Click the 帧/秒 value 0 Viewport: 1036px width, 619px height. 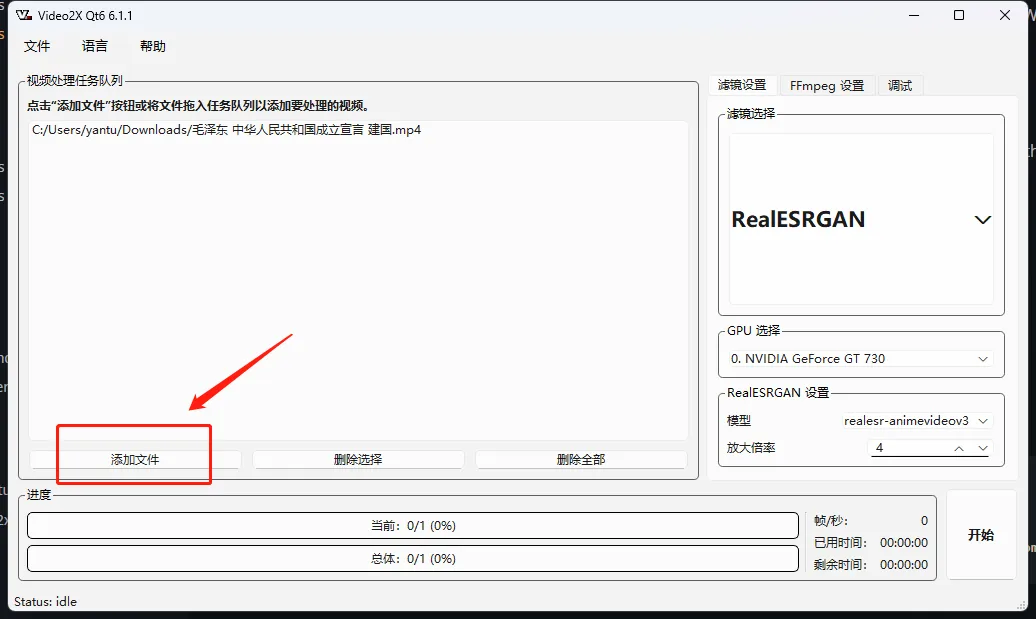tap(924, 521)
